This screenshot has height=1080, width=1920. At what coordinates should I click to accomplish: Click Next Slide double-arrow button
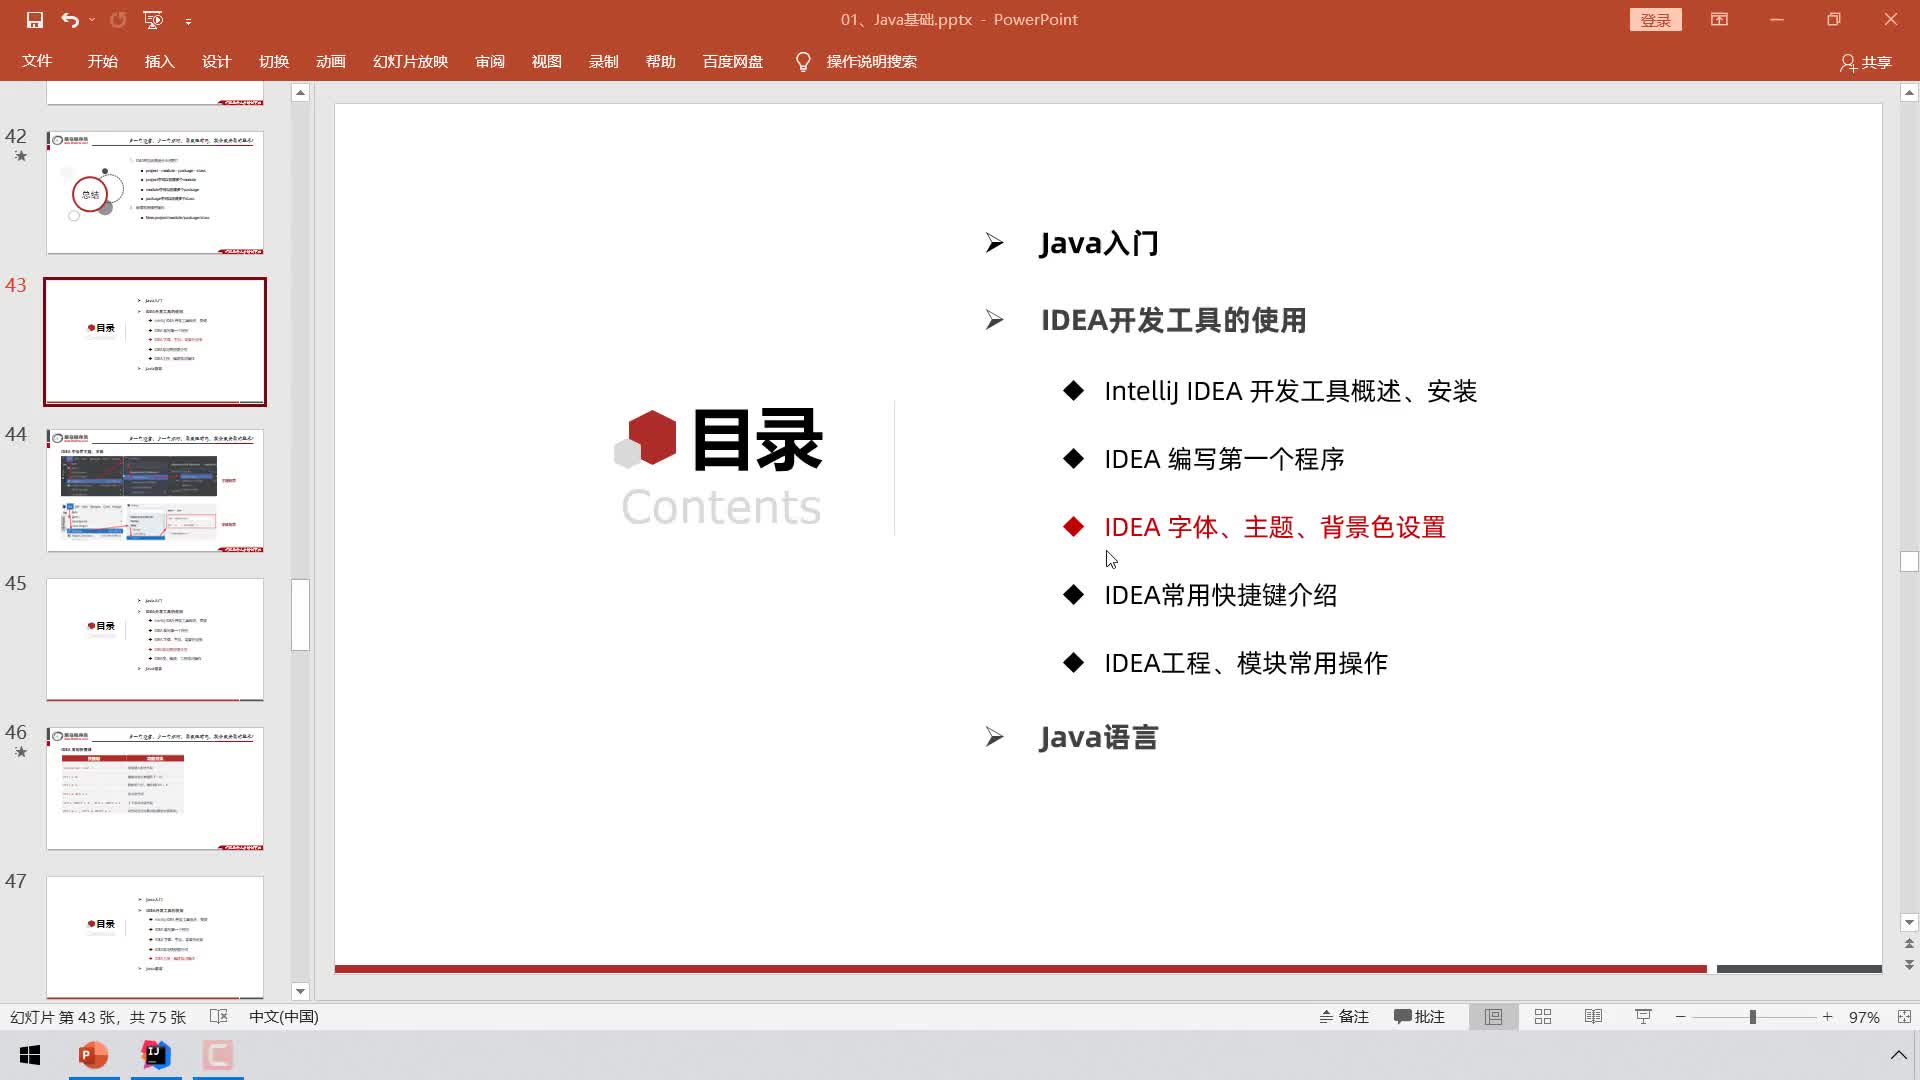coord(1909,965)
